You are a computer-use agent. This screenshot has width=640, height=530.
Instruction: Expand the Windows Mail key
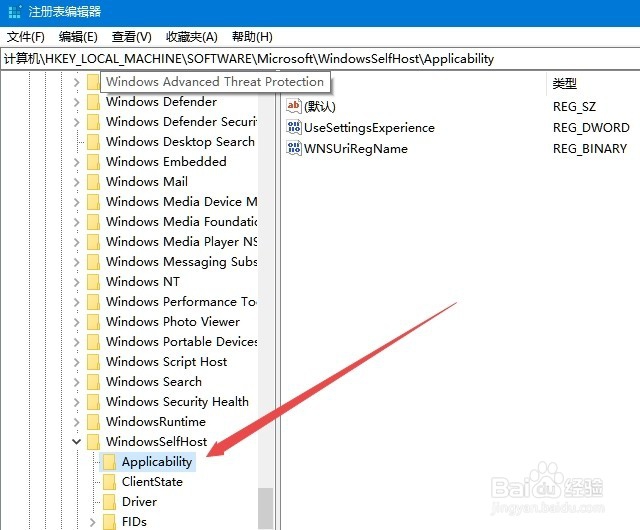76,182
